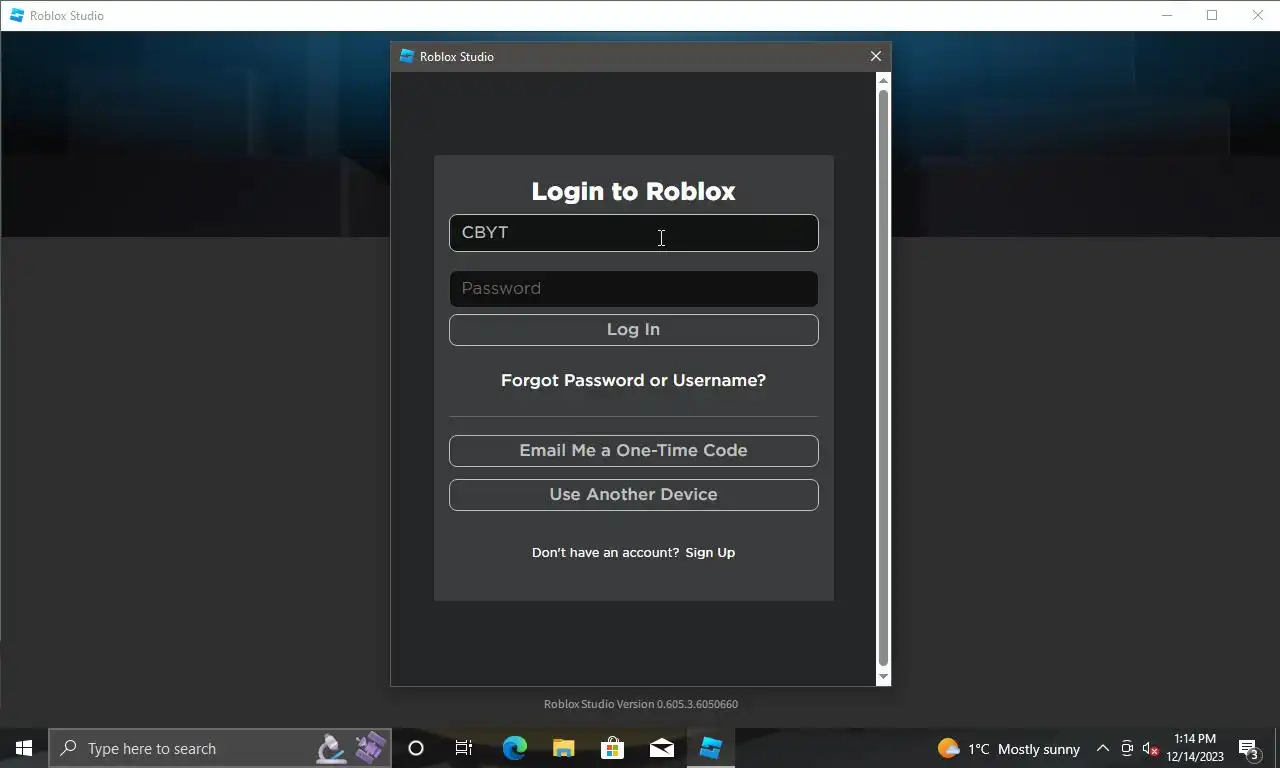Viewport: 1280px width, 768px height.
Task: Open Microsoft Store from taskbar
Action: 612,748
